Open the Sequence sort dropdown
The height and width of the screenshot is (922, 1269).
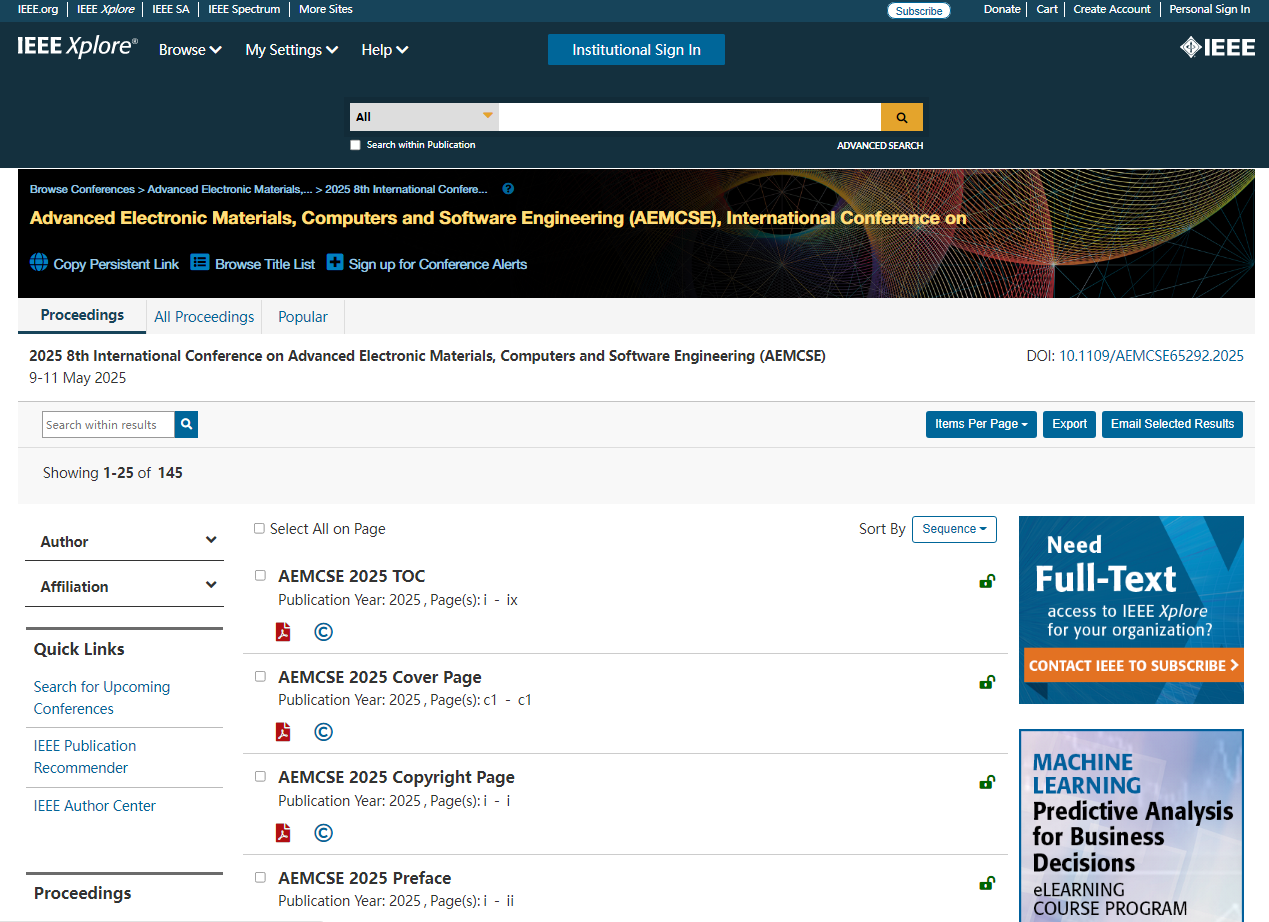coord(954,529)
